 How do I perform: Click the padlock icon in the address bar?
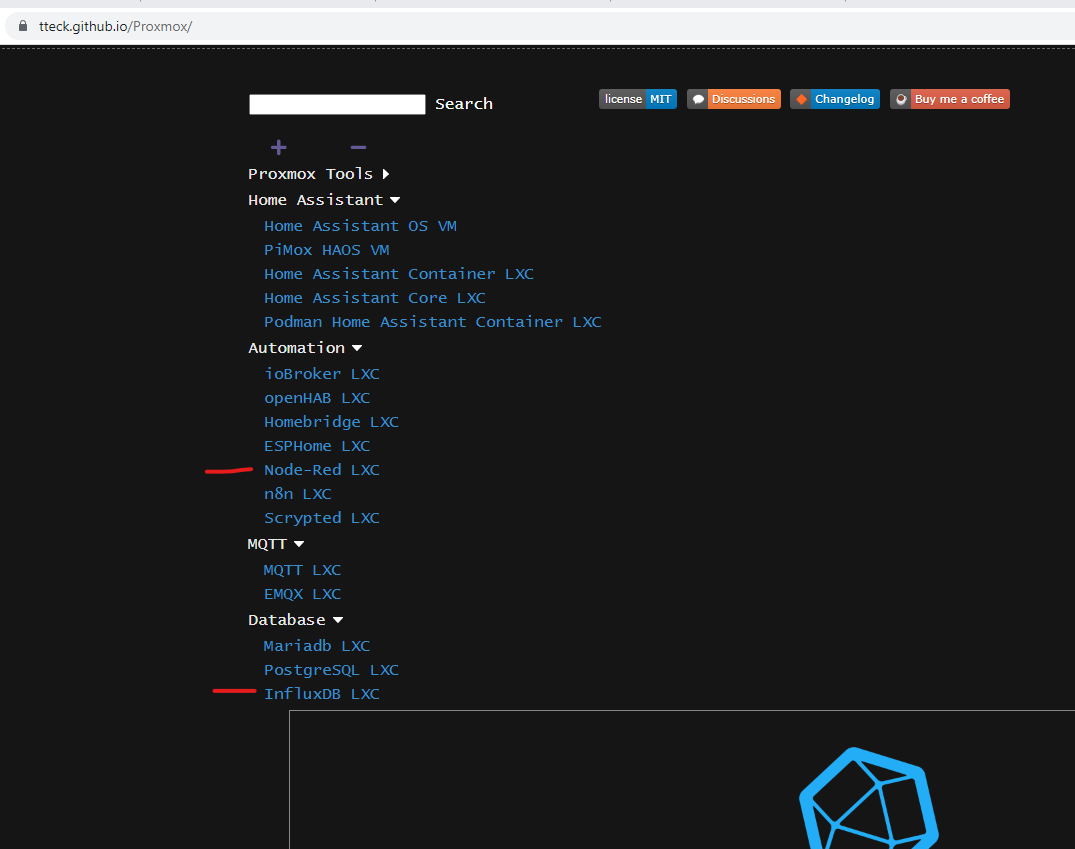click(x=23, y=26)
